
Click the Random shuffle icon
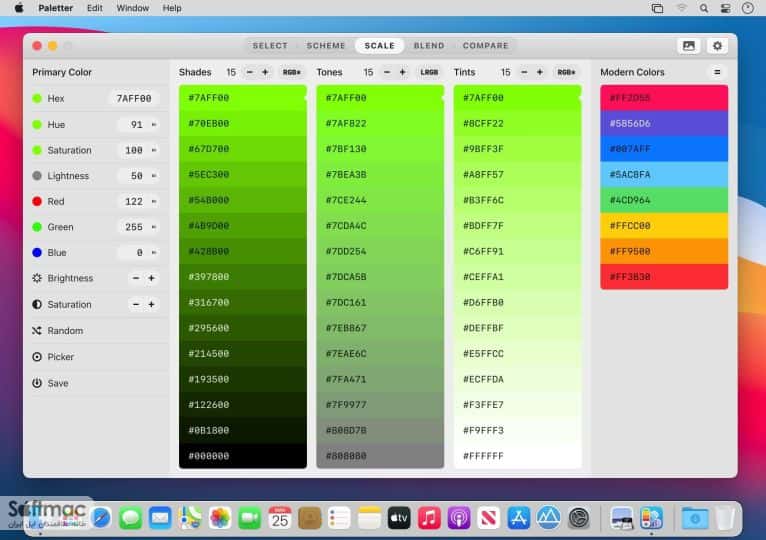point(37,331)
